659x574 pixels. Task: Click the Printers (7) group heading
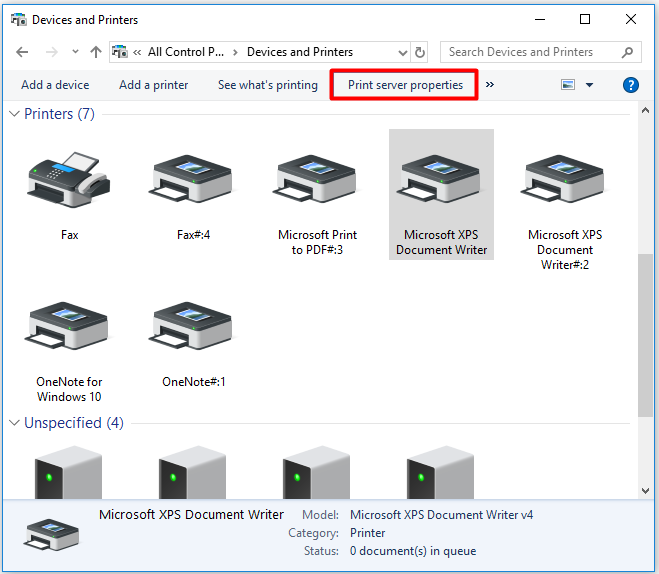pos(59,114)
